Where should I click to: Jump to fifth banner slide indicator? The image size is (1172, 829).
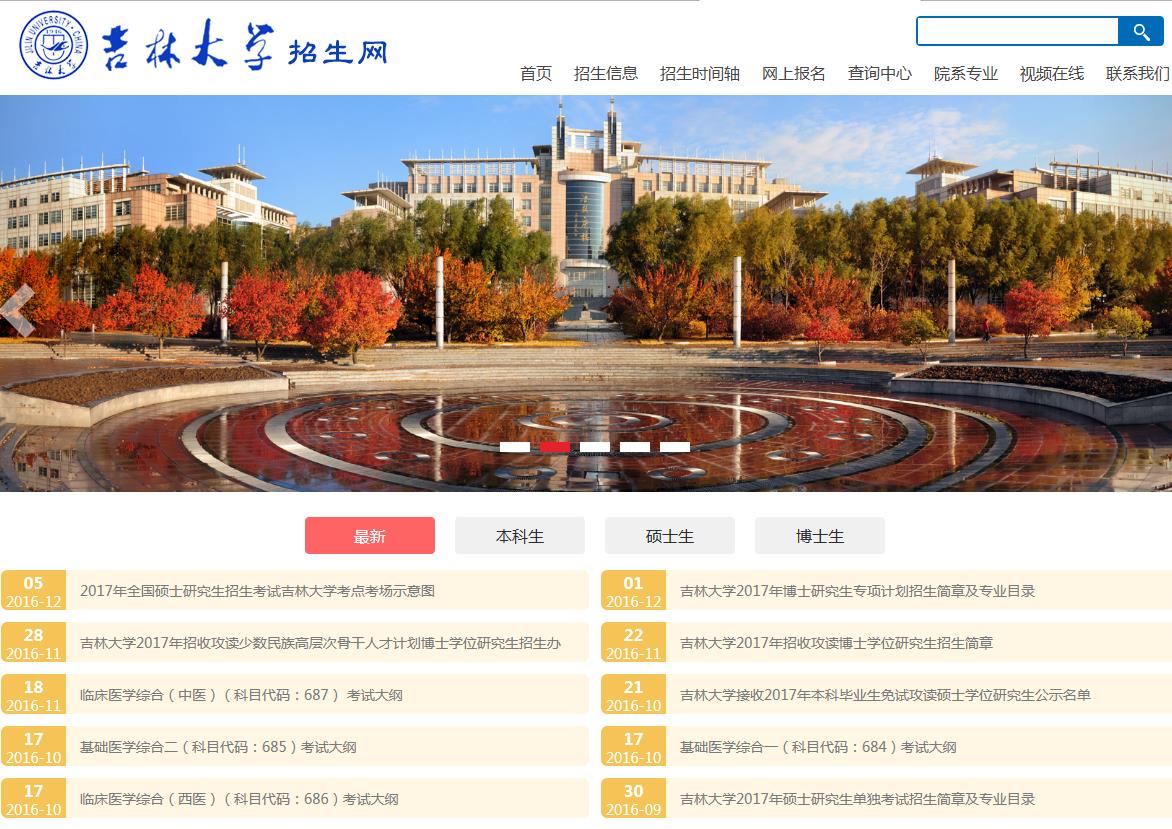[675, 447]
